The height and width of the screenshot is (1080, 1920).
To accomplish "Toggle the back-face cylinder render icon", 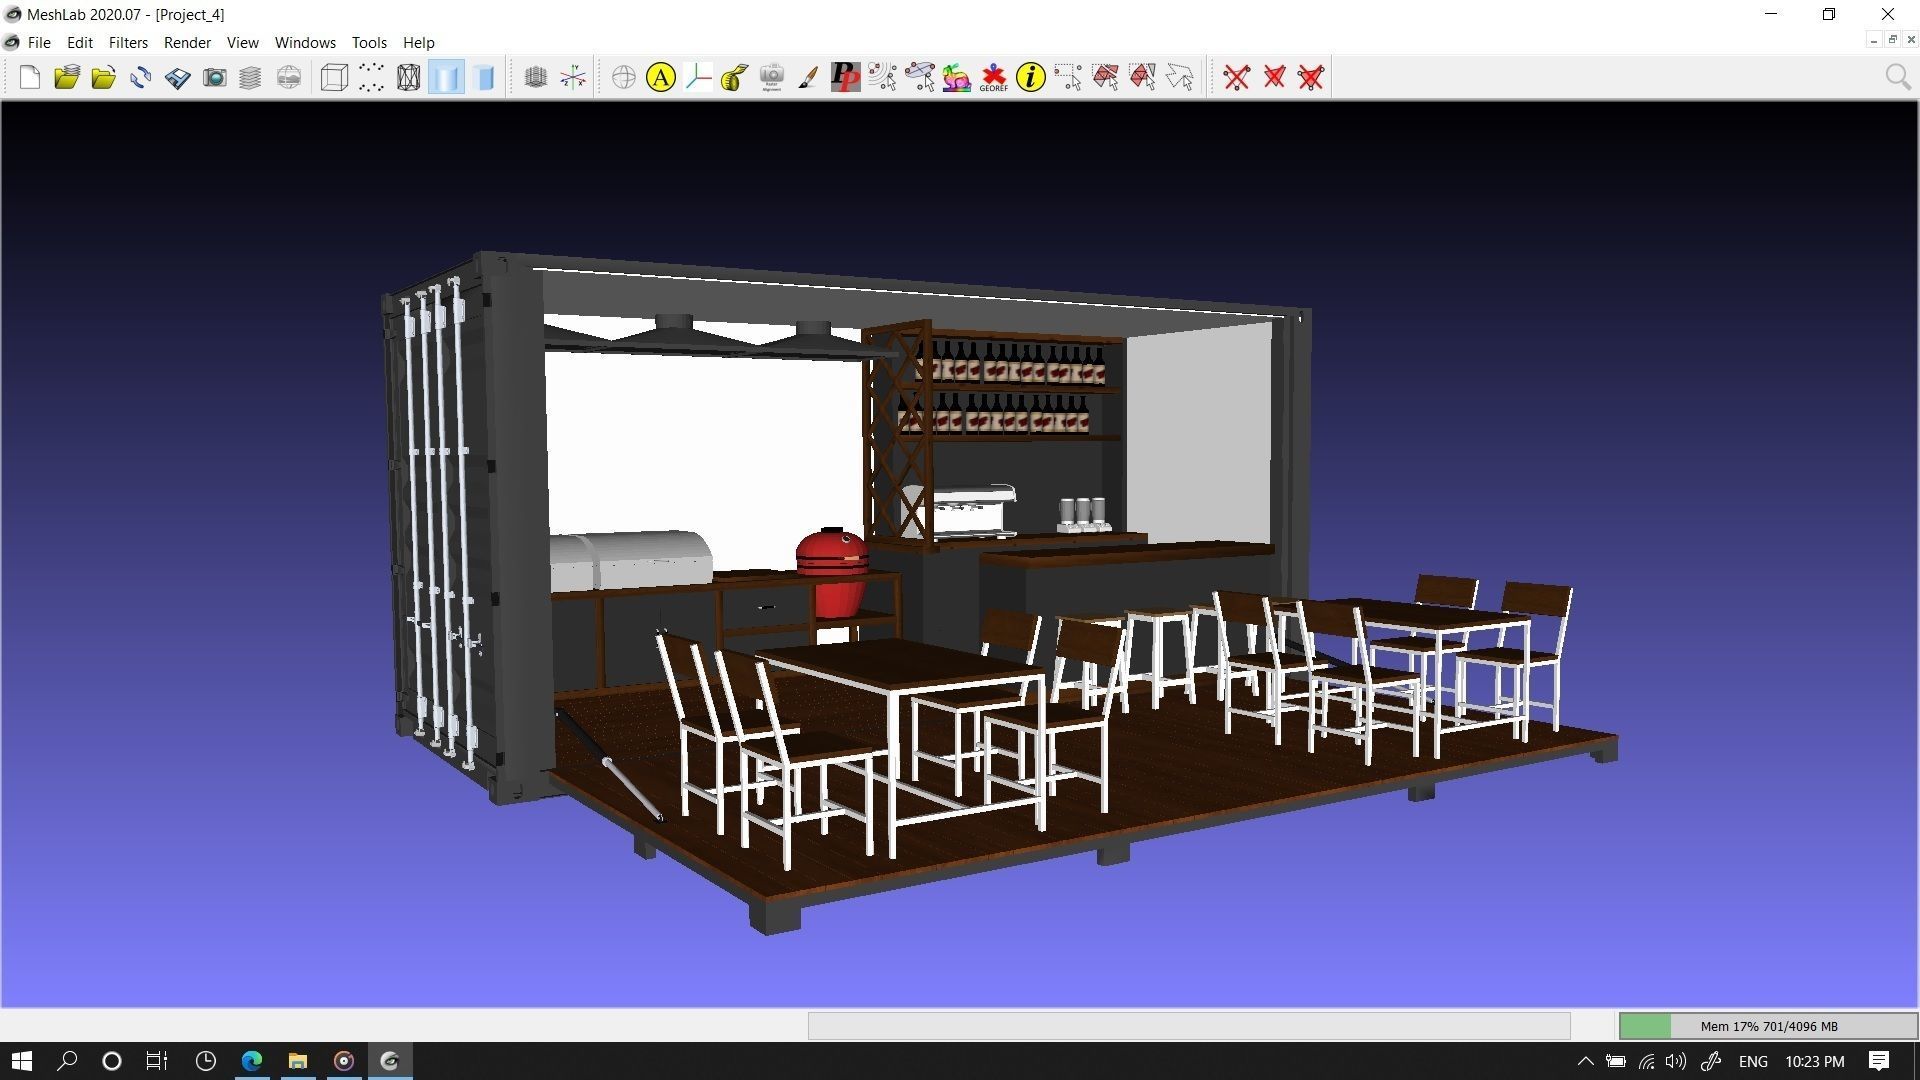I will coord(484,77).
